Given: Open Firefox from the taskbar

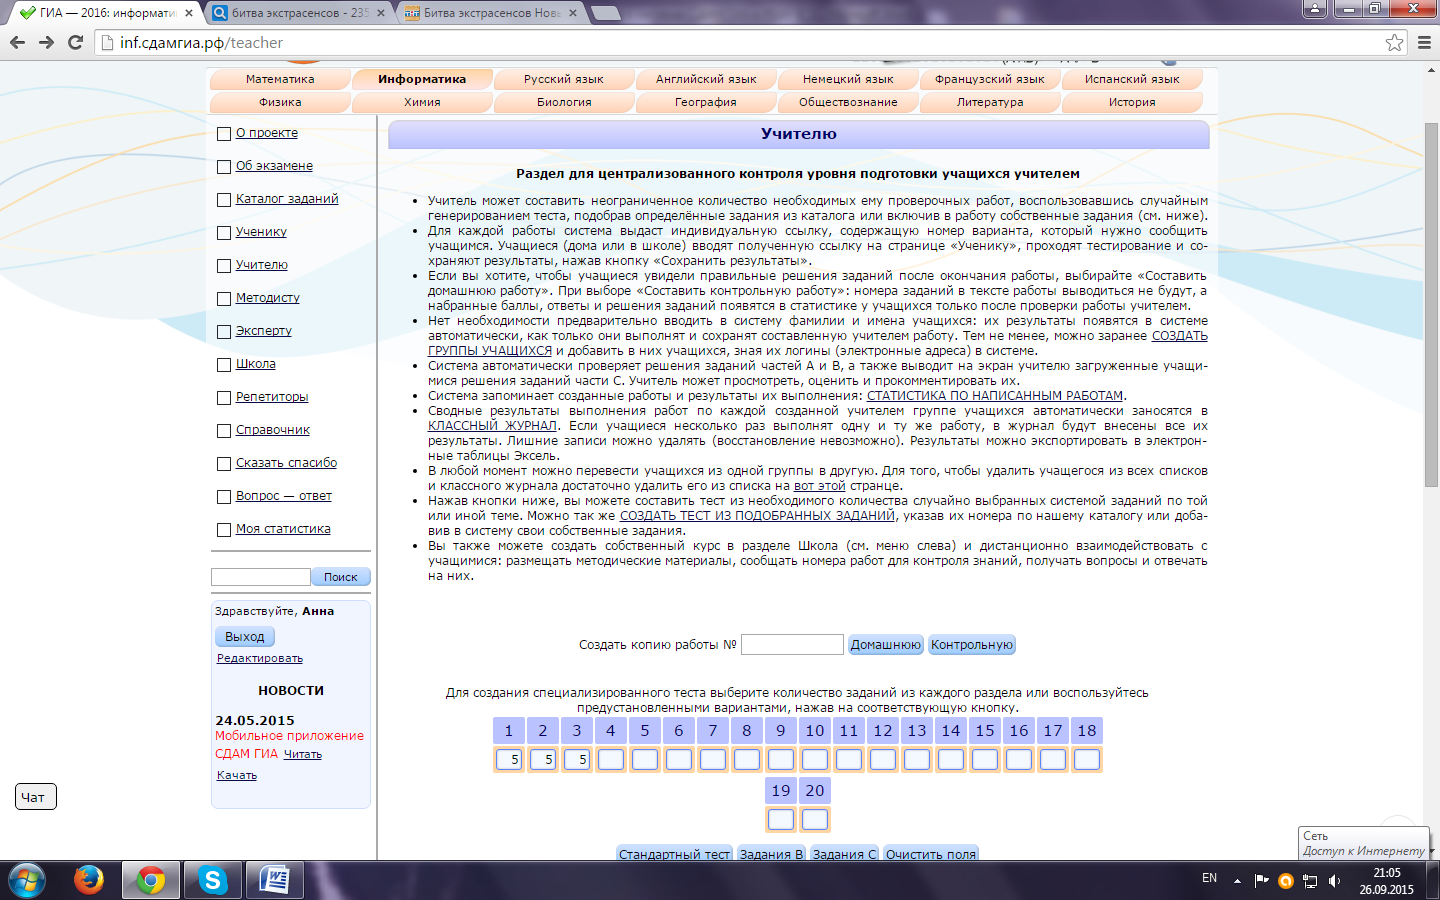Looking at the screenshot, I should (x=89, y=880).
